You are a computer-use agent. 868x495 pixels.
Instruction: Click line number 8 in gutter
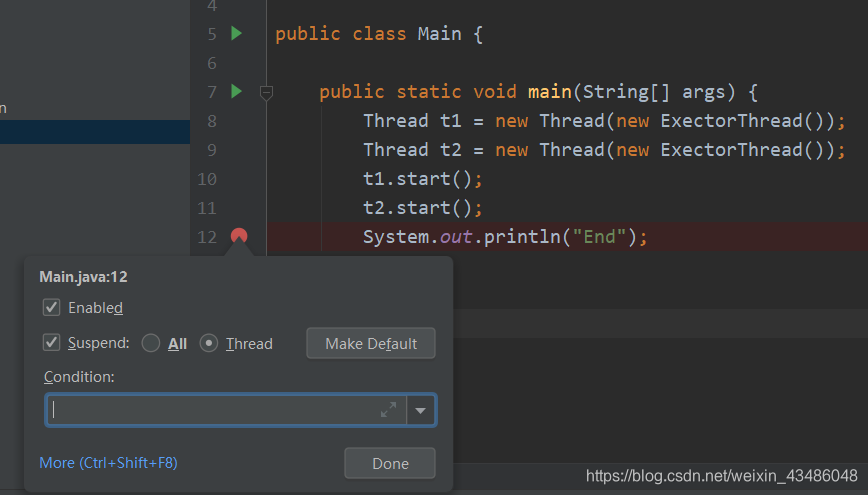pyautogui.click(x=212, y=121)
